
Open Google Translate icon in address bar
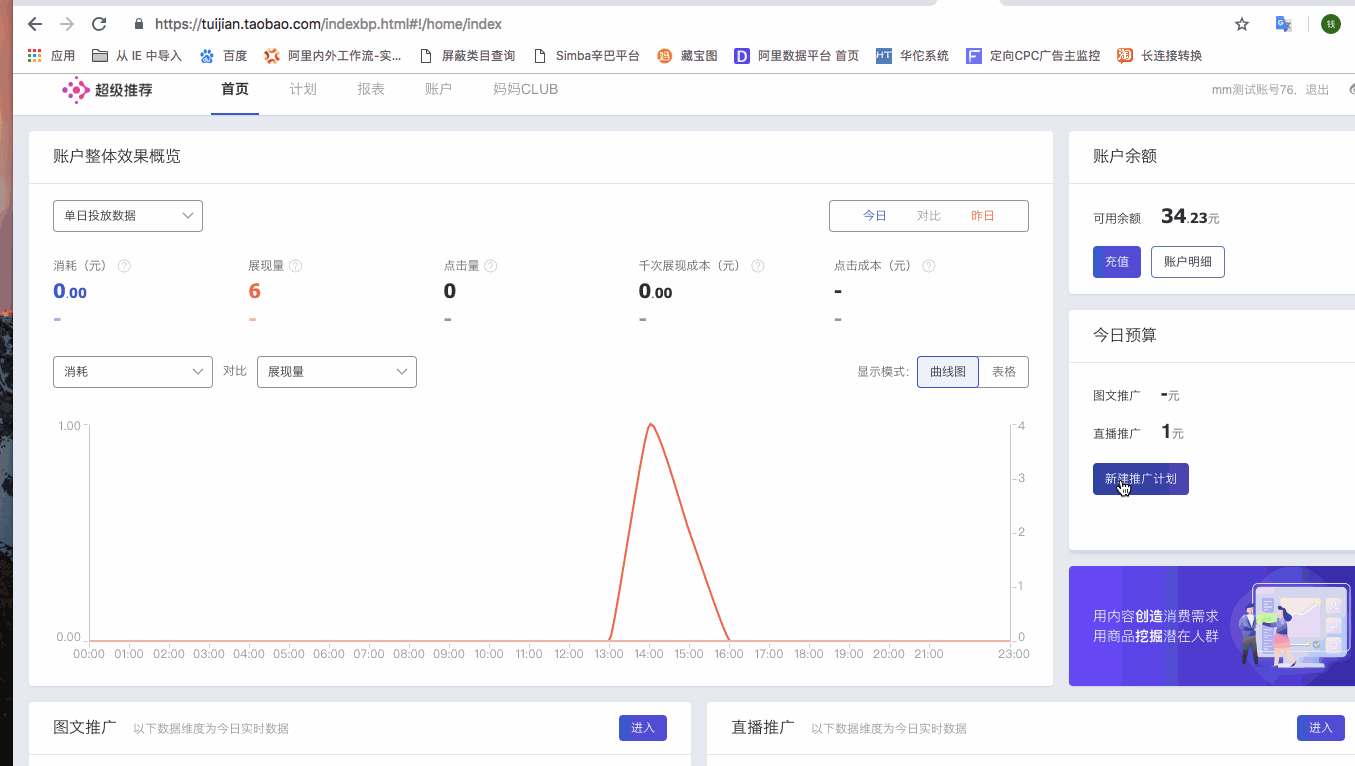pyautogui.click(x=1283, y=23)
